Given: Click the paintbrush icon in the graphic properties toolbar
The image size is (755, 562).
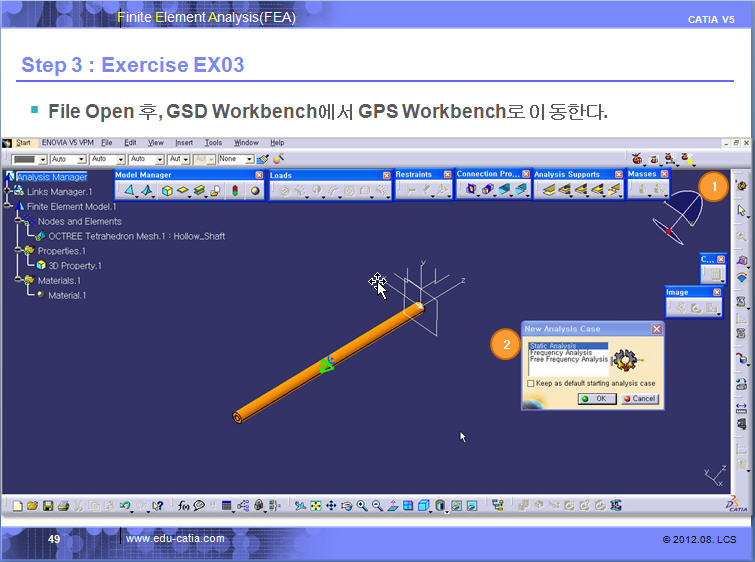Looking at the screenshot, I should point(262,159).
